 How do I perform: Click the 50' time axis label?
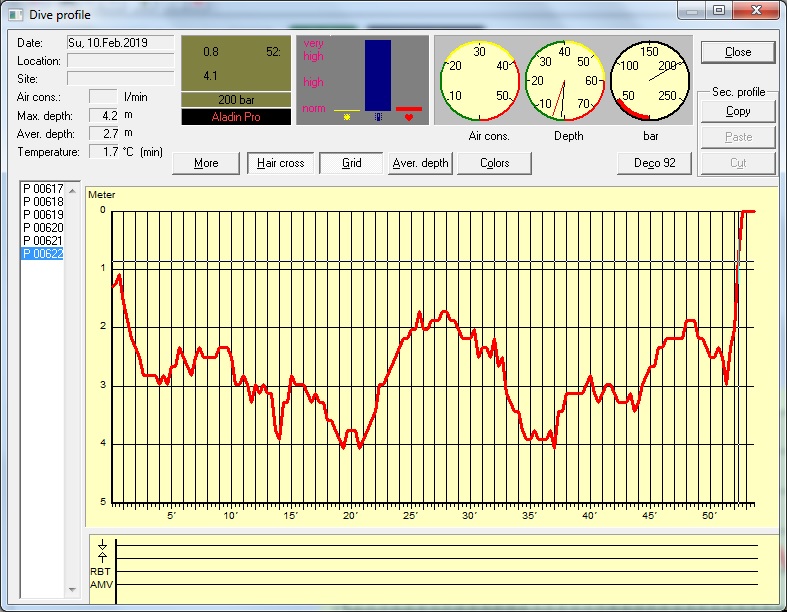(x=709, y=516)
